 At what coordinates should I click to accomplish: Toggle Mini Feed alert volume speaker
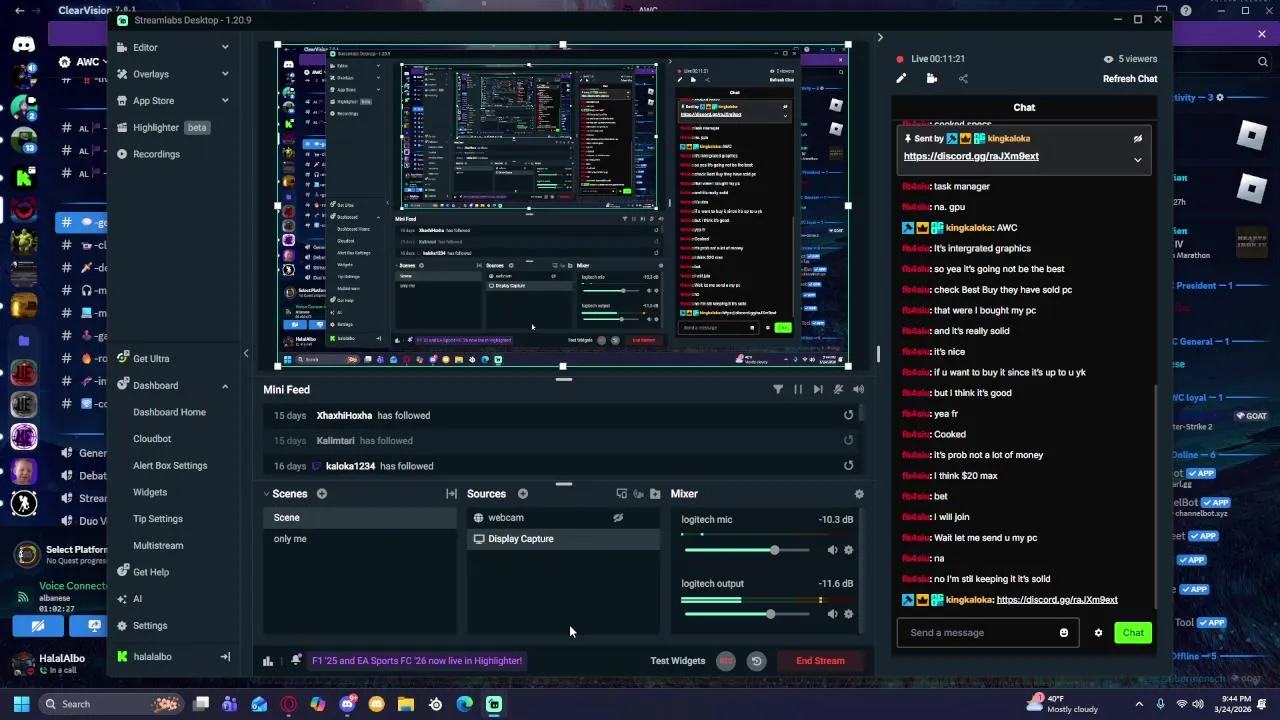coord(858,389)
